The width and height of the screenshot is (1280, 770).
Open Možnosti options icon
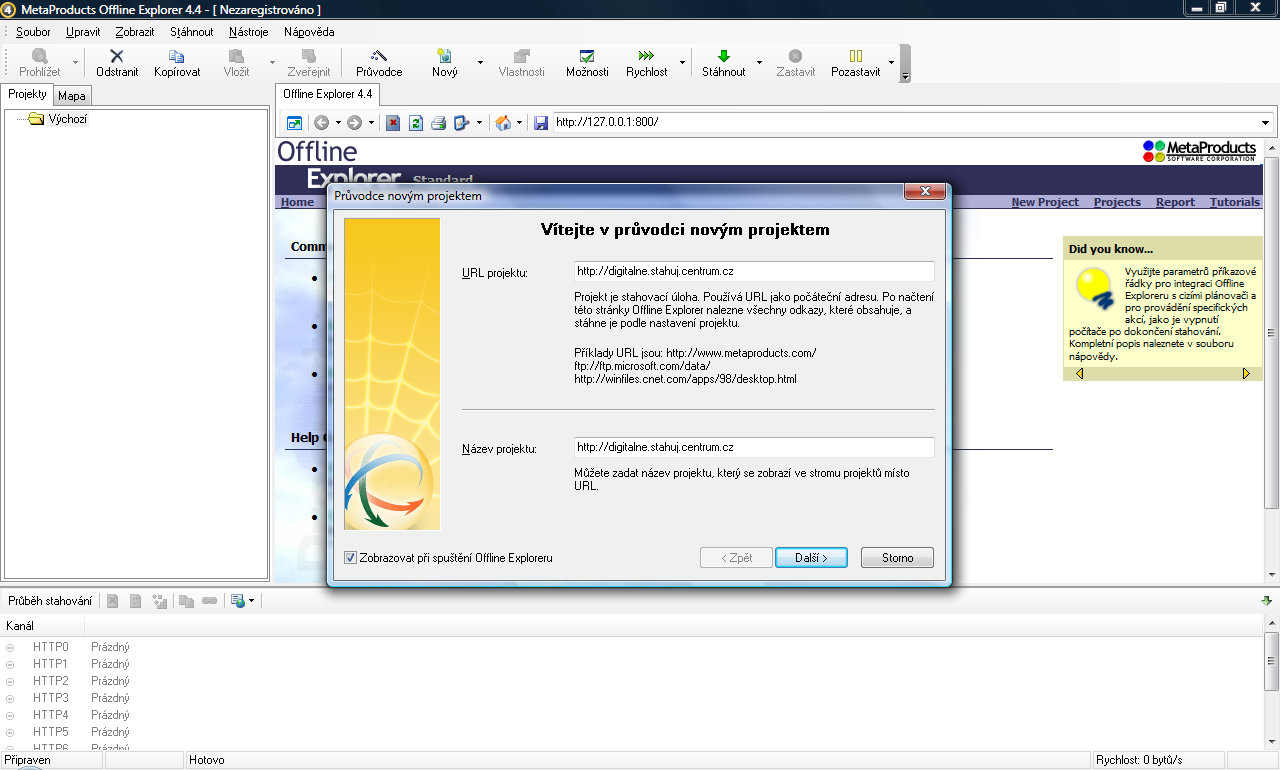point(587,57)
